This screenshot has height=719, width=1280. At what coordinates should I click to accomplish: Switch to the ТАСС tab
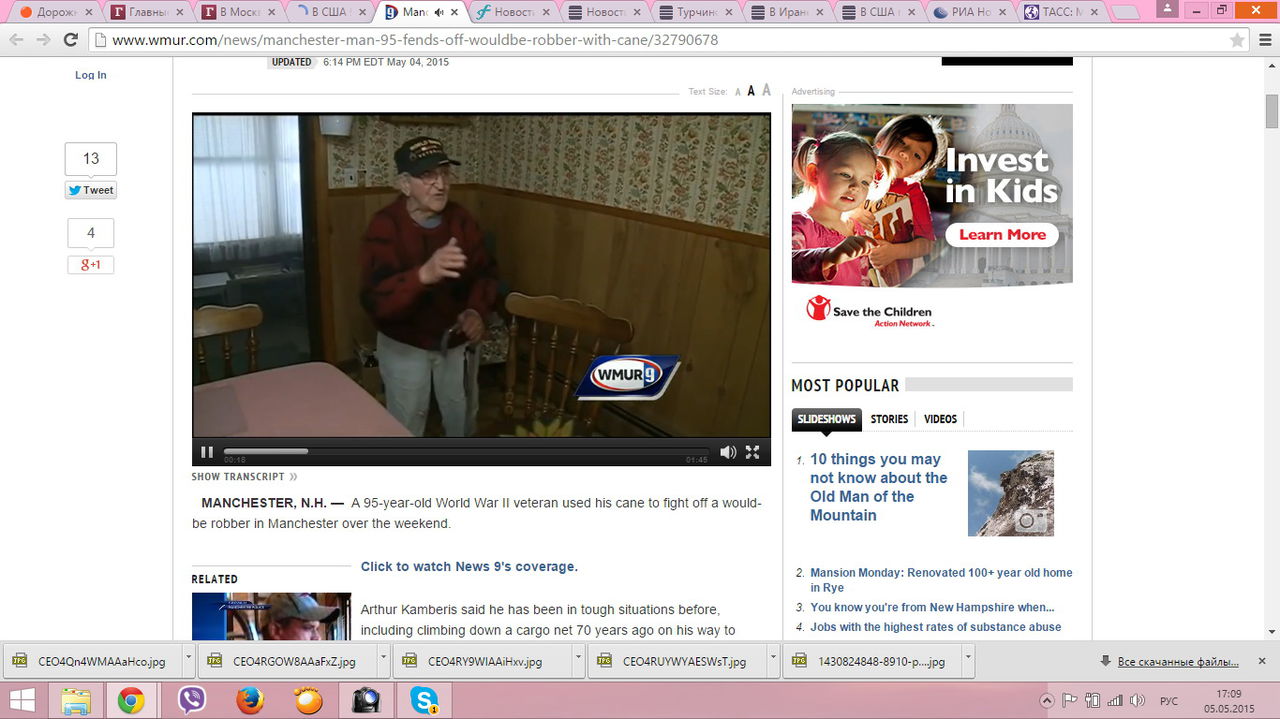click(x=1058, y=12)
